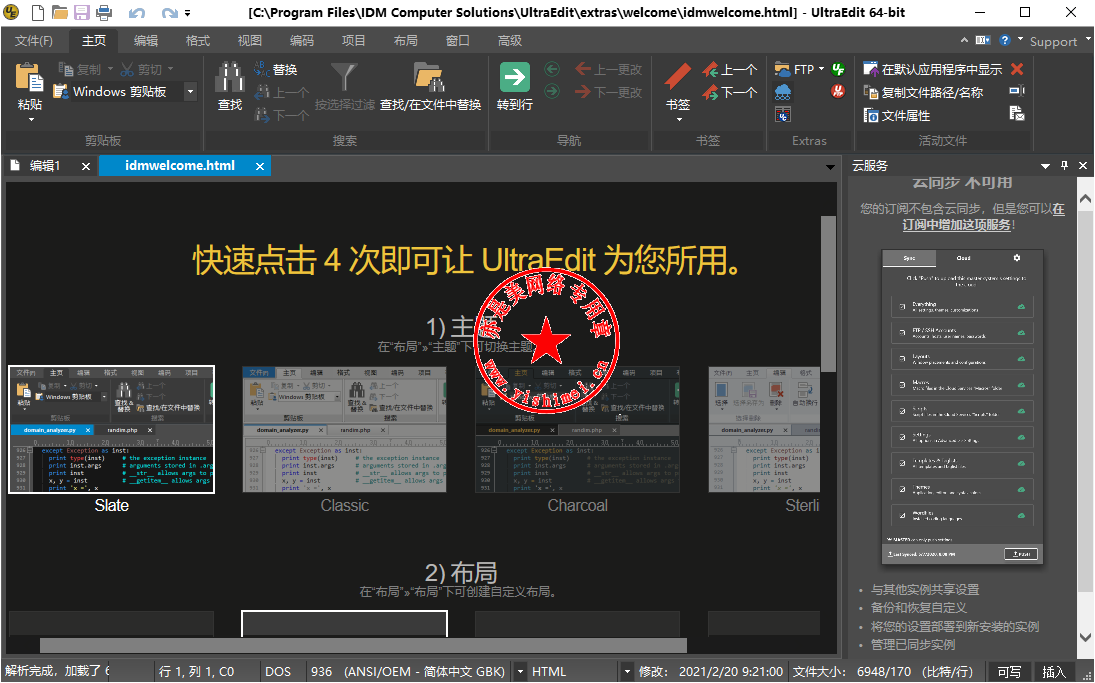Click the red Bookmark icon

[x=678, y=76]
